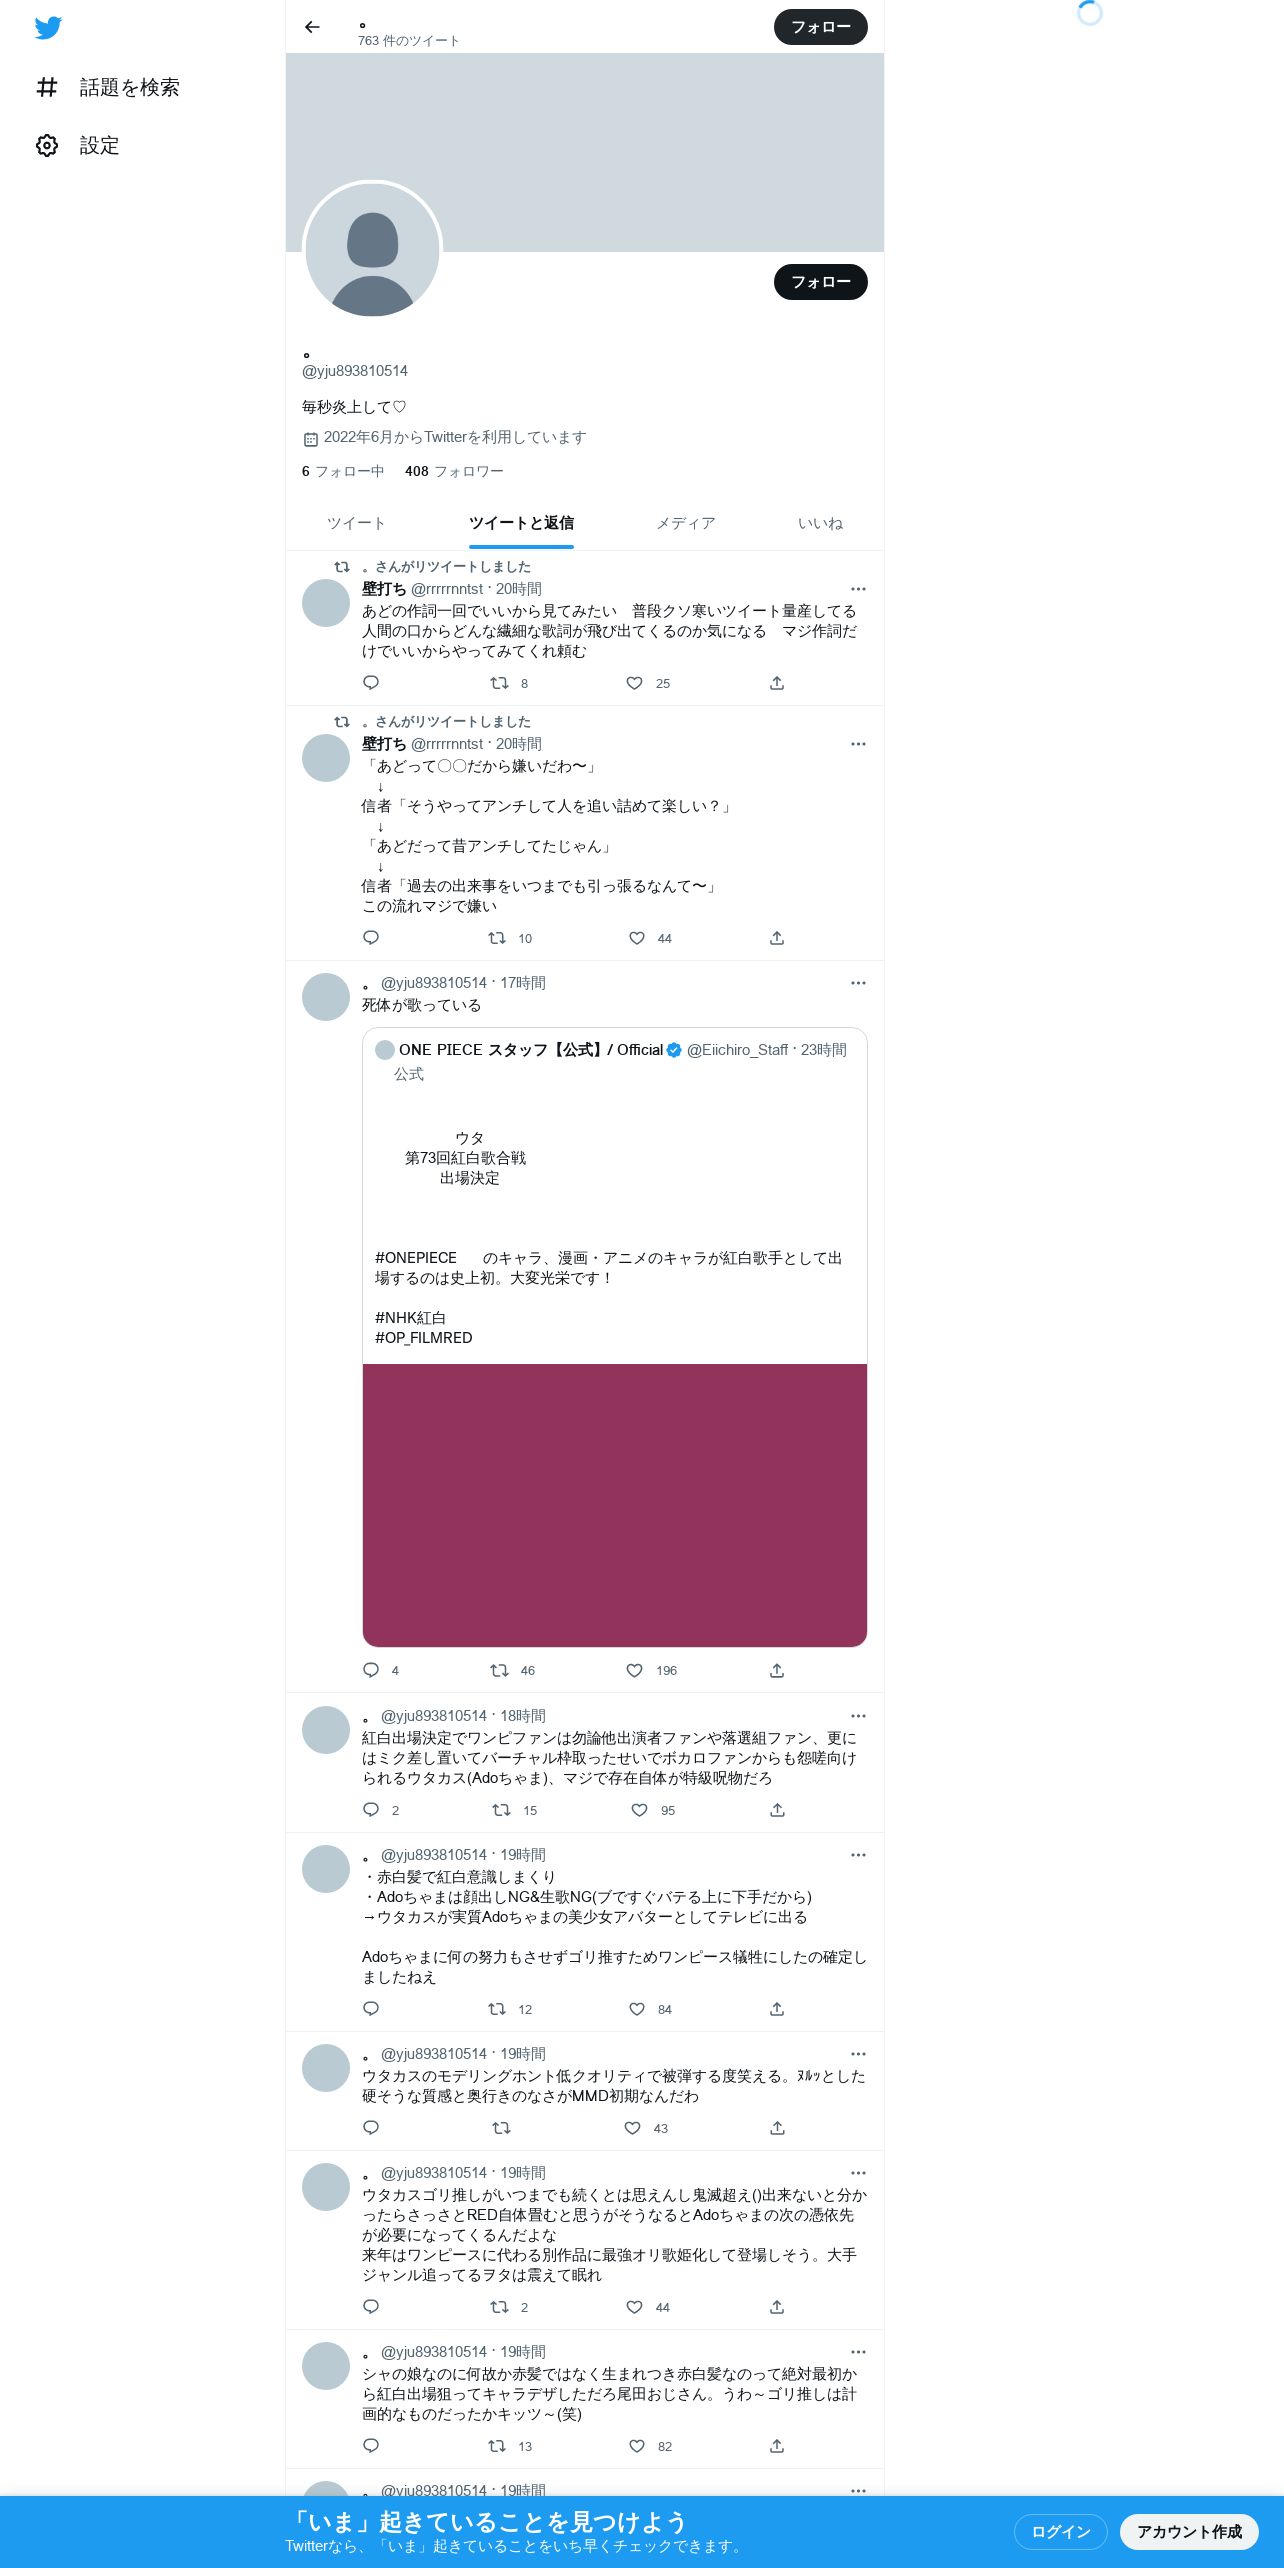Open the ツイート tab
Viewport: 1284px width, 2568px height.
[356, 523]
